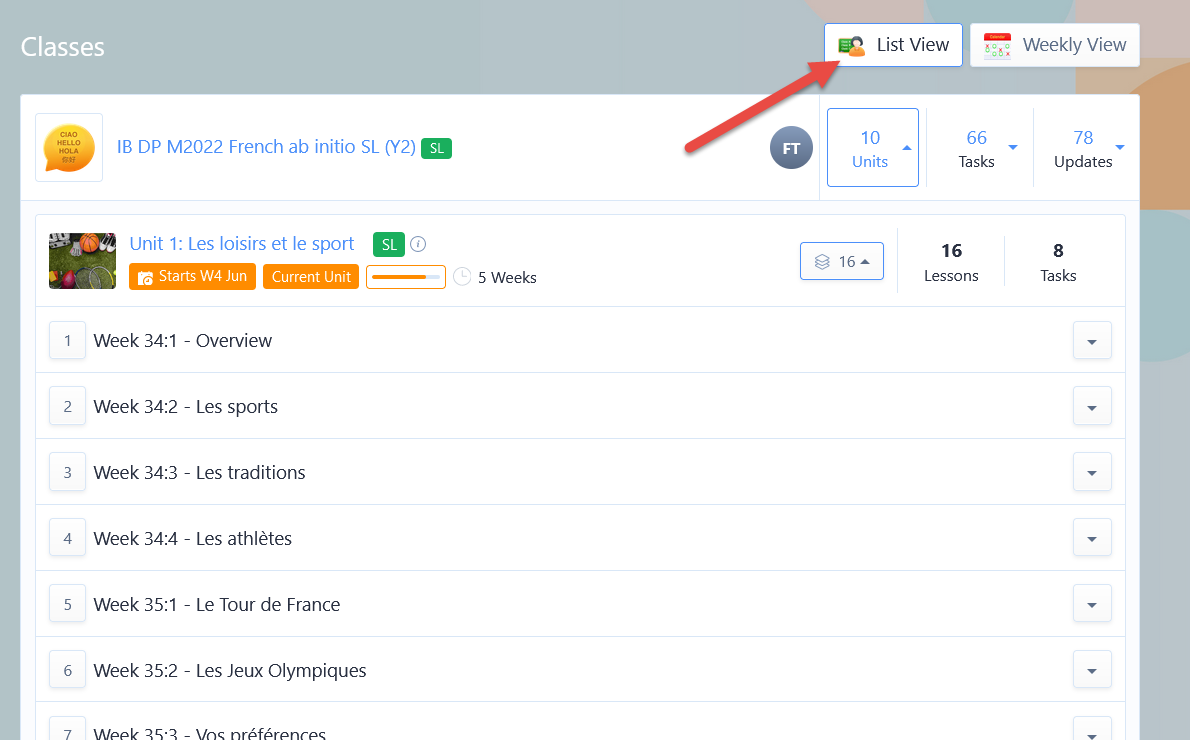Open the Unit 1 sports thumbnail image
Image resolution: width=1190 pixels, height=740 pixels.
click(x=83, y=261)
